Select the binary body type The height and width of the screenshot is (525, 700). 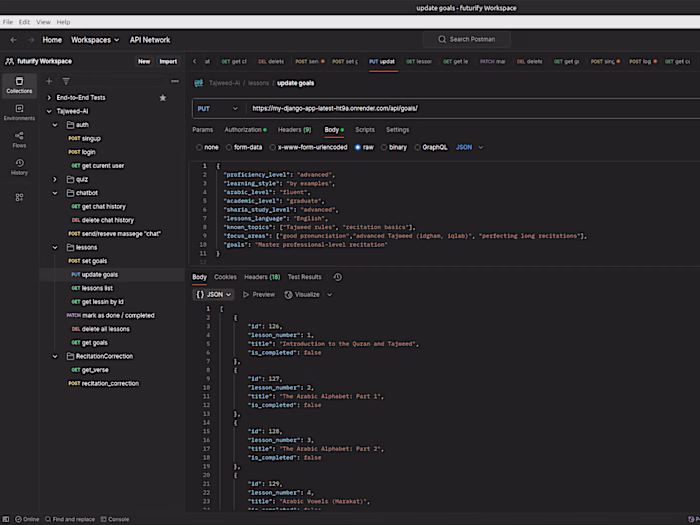coord(397,147)
